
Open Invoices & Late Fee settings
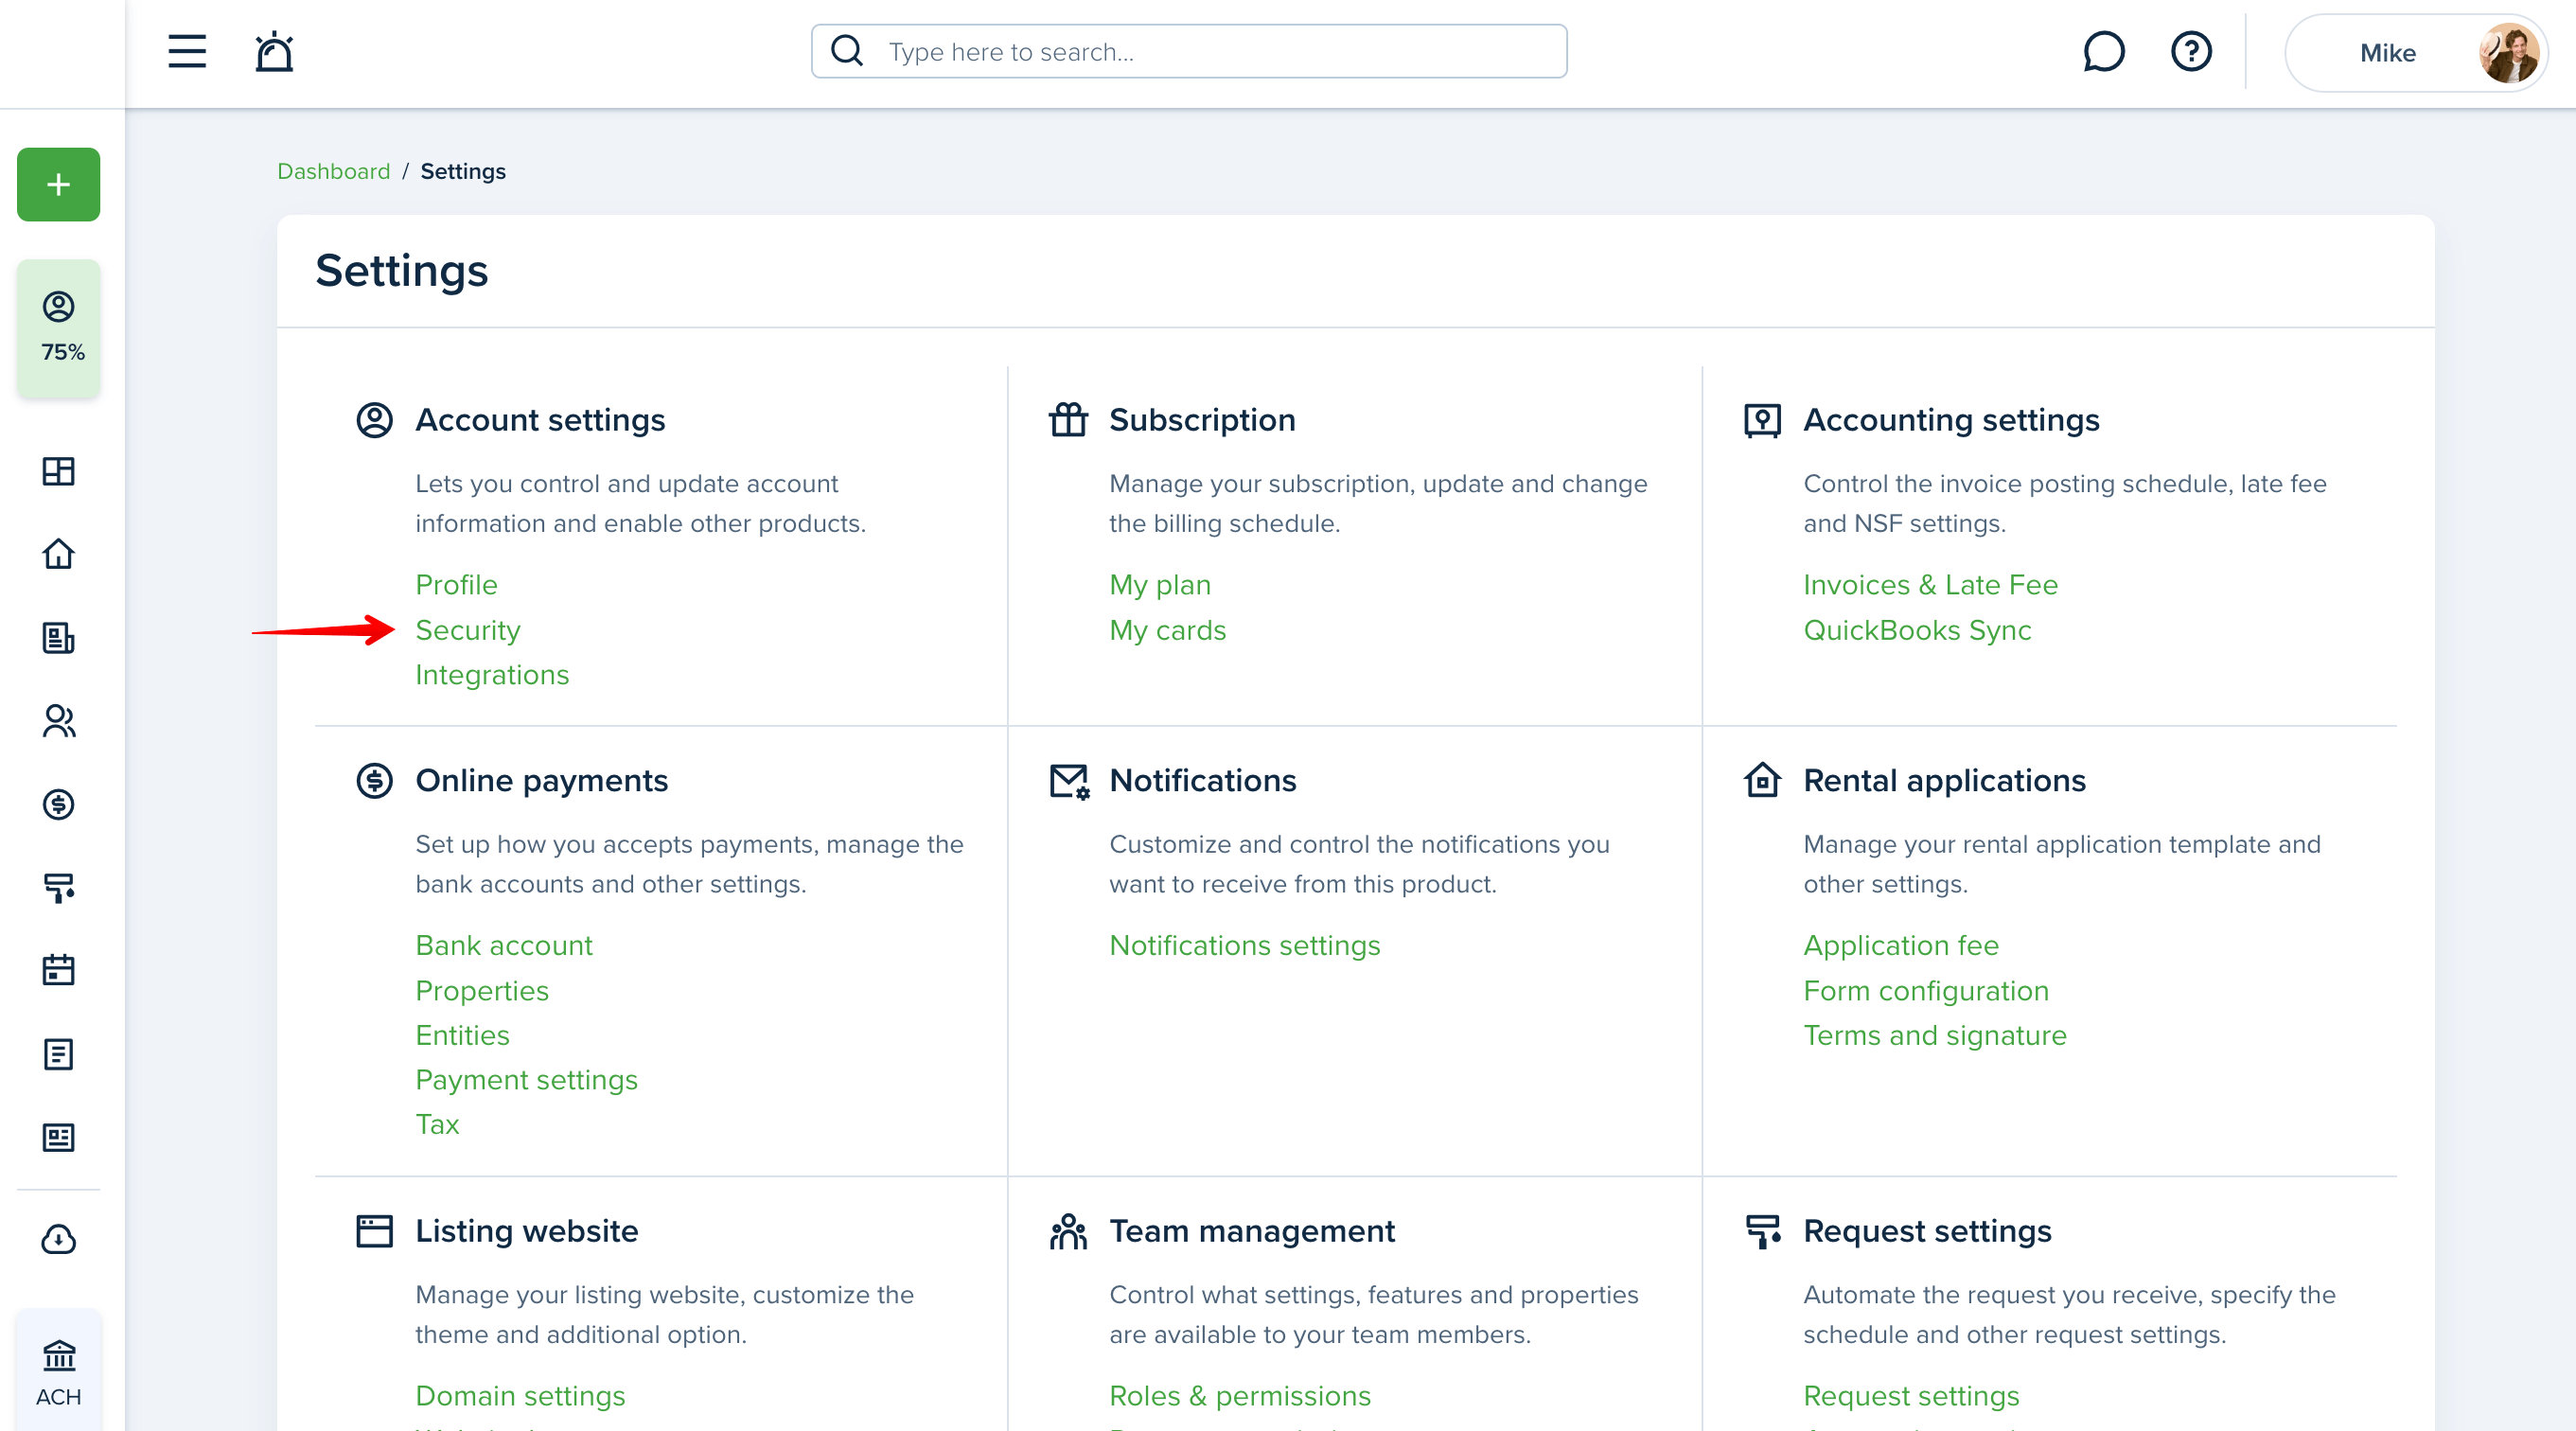click(1930, 584)
